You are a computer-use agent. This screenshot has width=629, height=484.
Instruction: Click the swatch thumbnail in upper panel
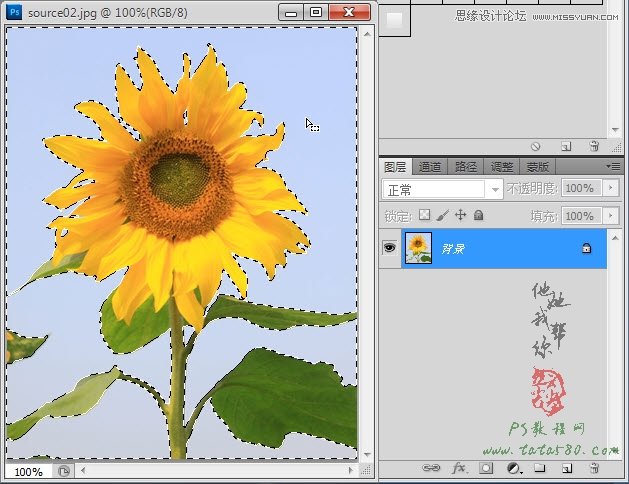pos(395,19)
